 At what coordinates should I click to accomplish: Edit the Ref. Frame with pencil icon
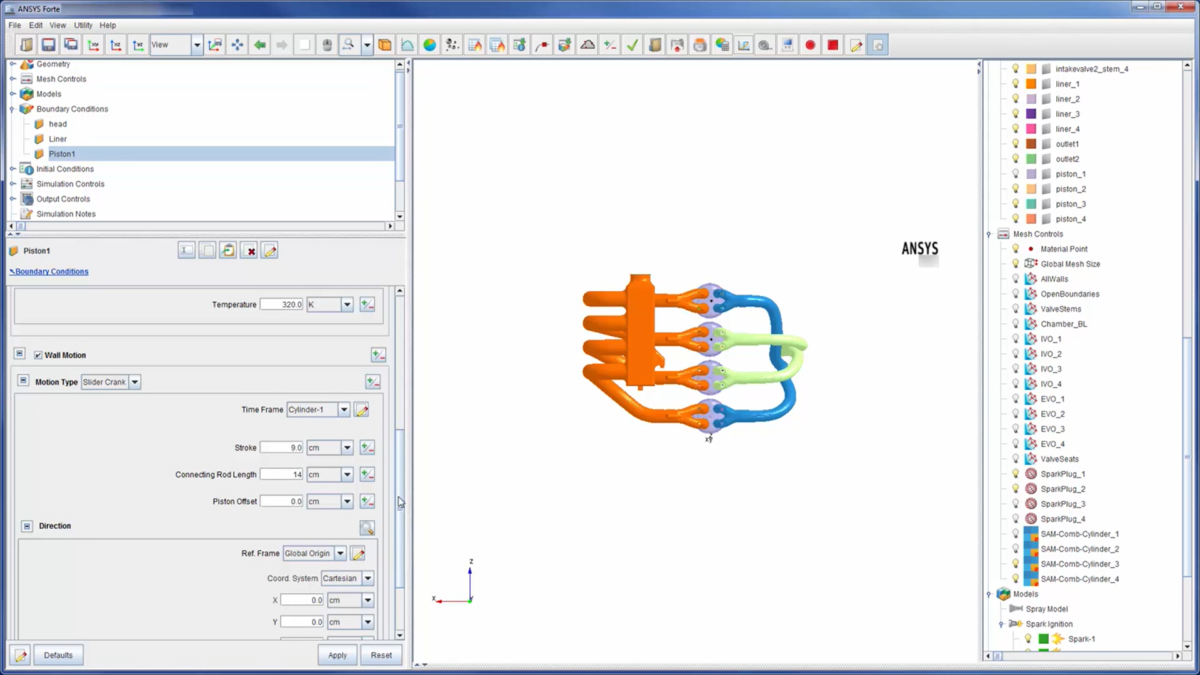357,553
